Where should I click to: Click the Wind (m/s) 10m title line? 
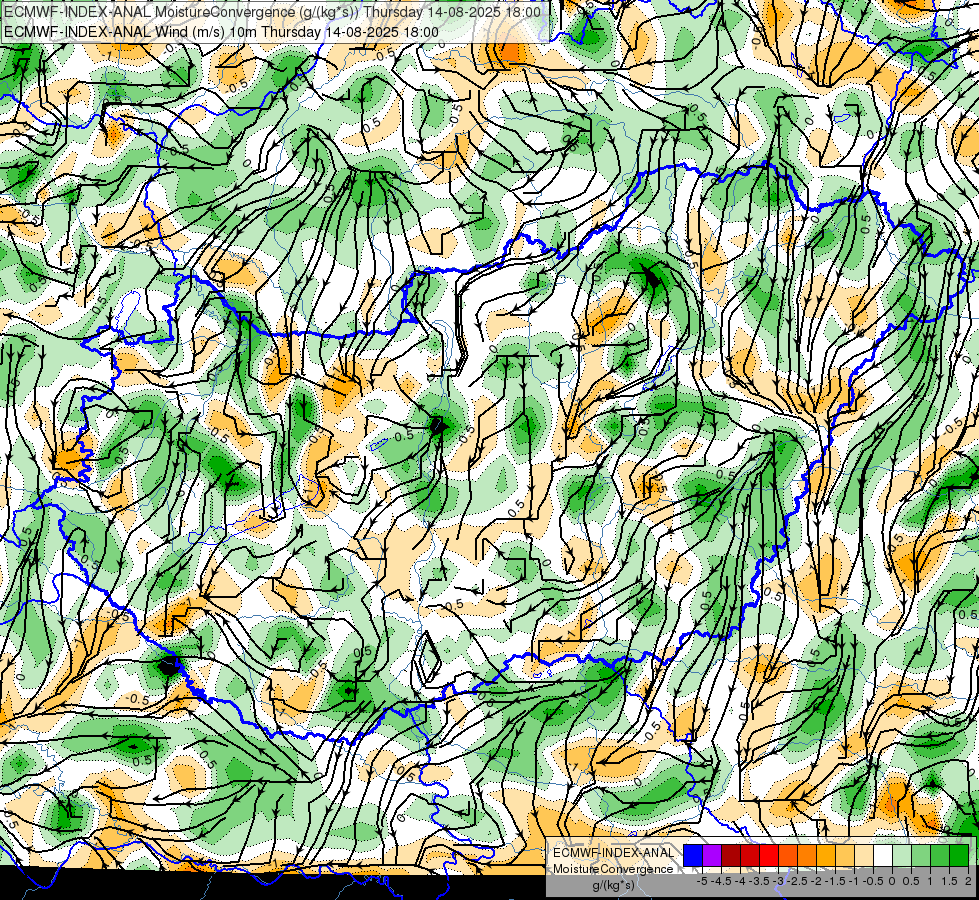coord(221,32)
